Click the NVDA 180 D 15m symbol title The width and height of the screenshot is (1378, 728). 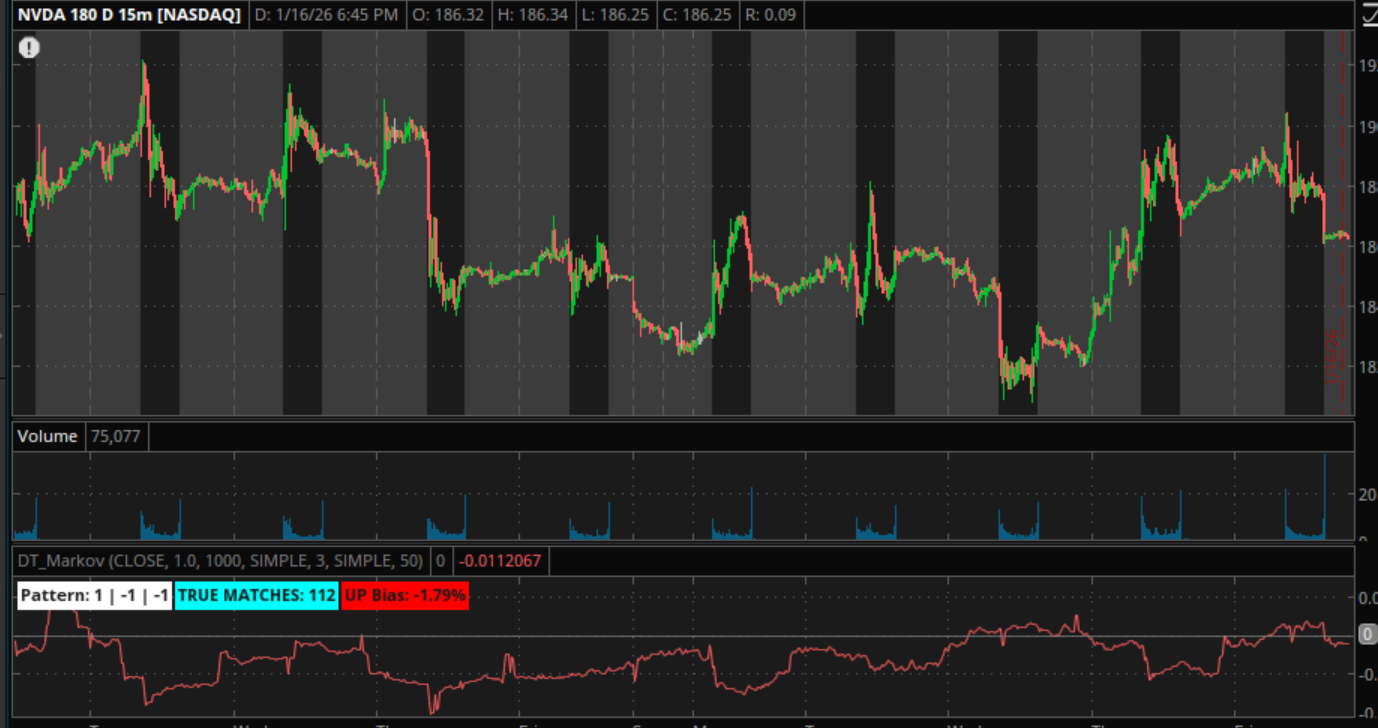tap(129, 15)
